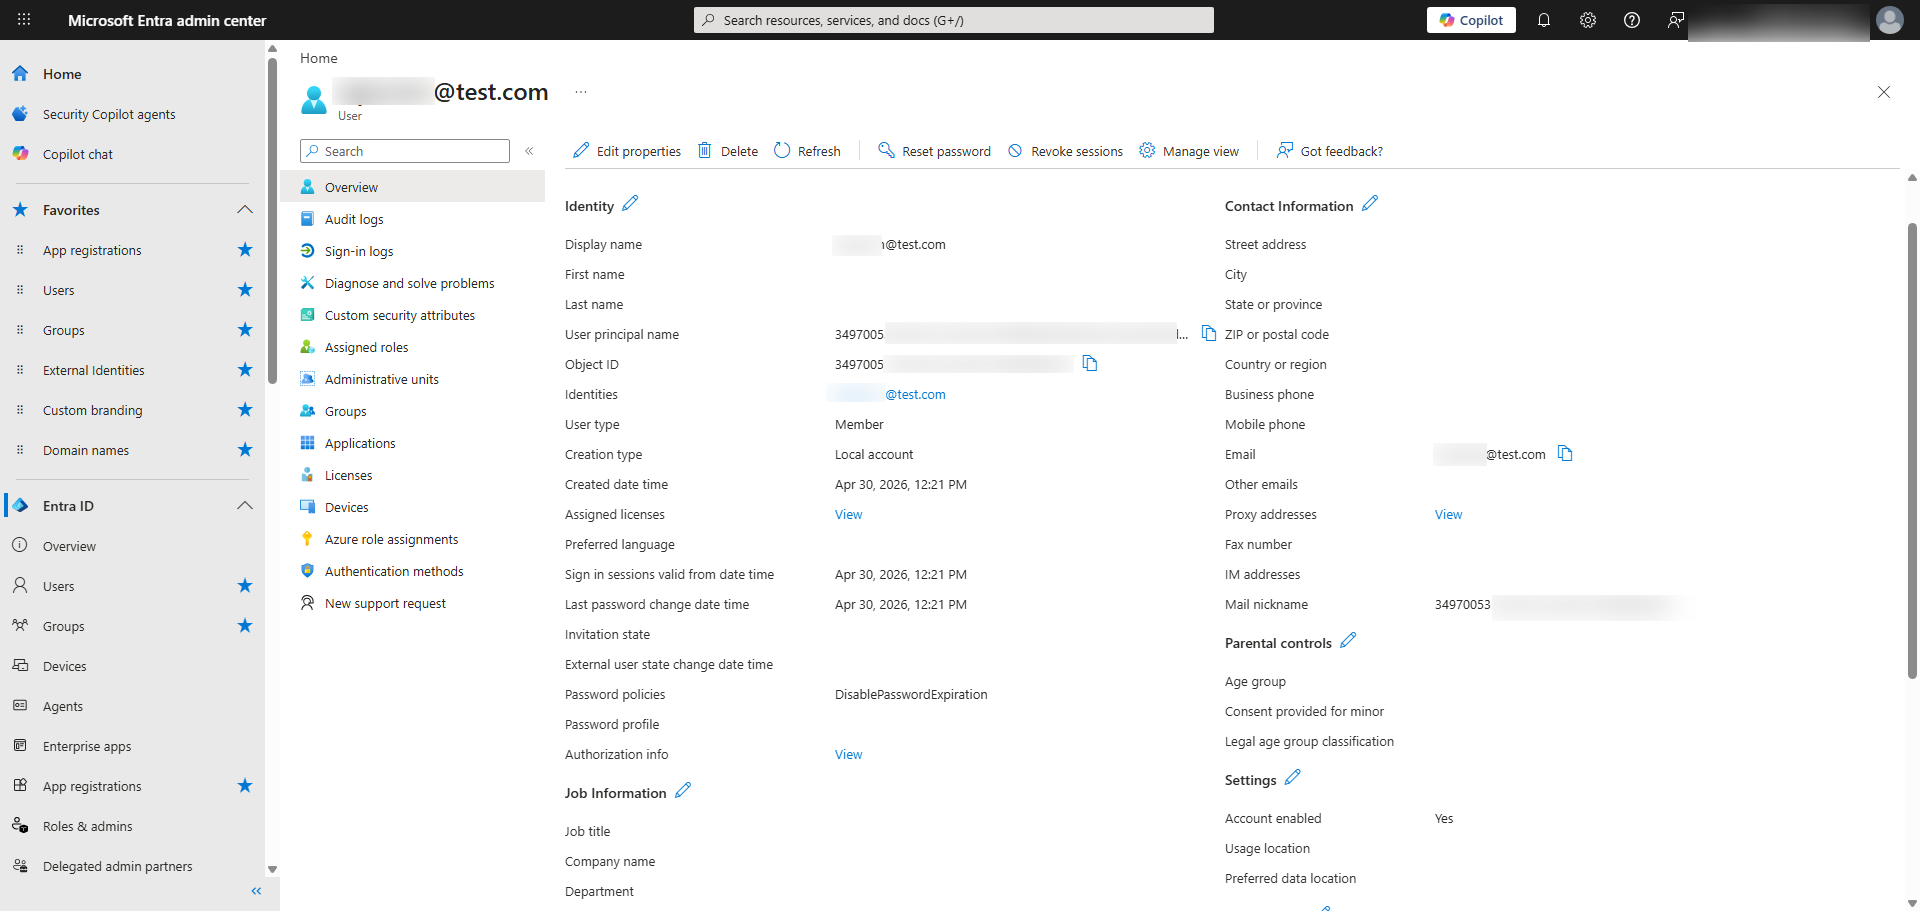1920x911 pixels.
Task: Click Got feedback? link
Action: 1330,151
